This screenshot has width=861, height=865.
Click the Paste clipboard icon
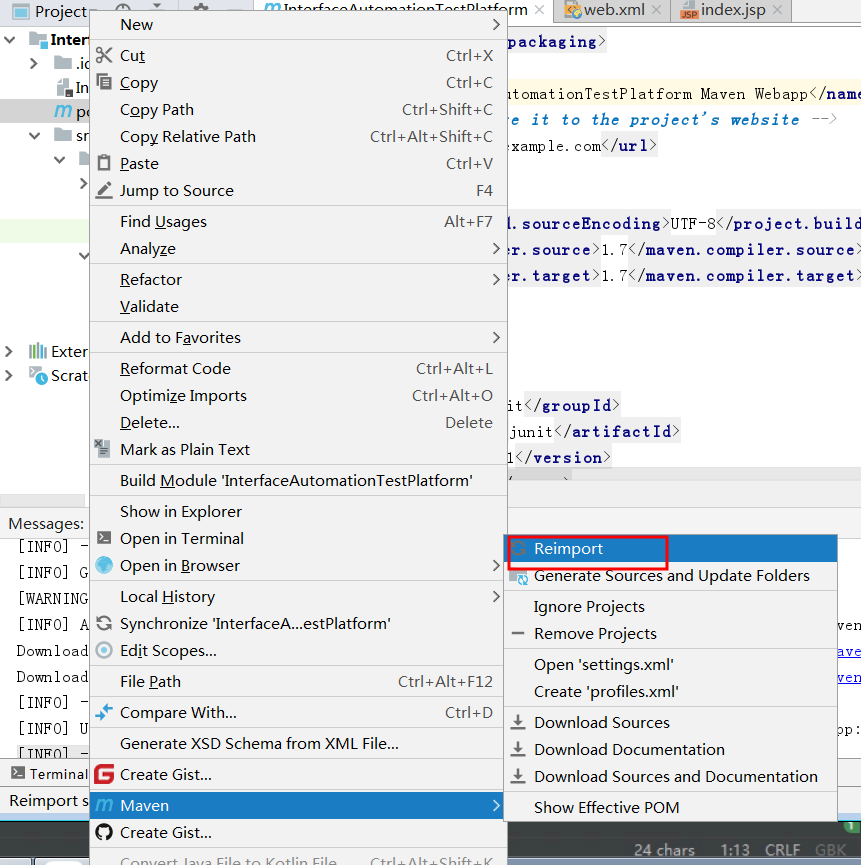(104, 163)
